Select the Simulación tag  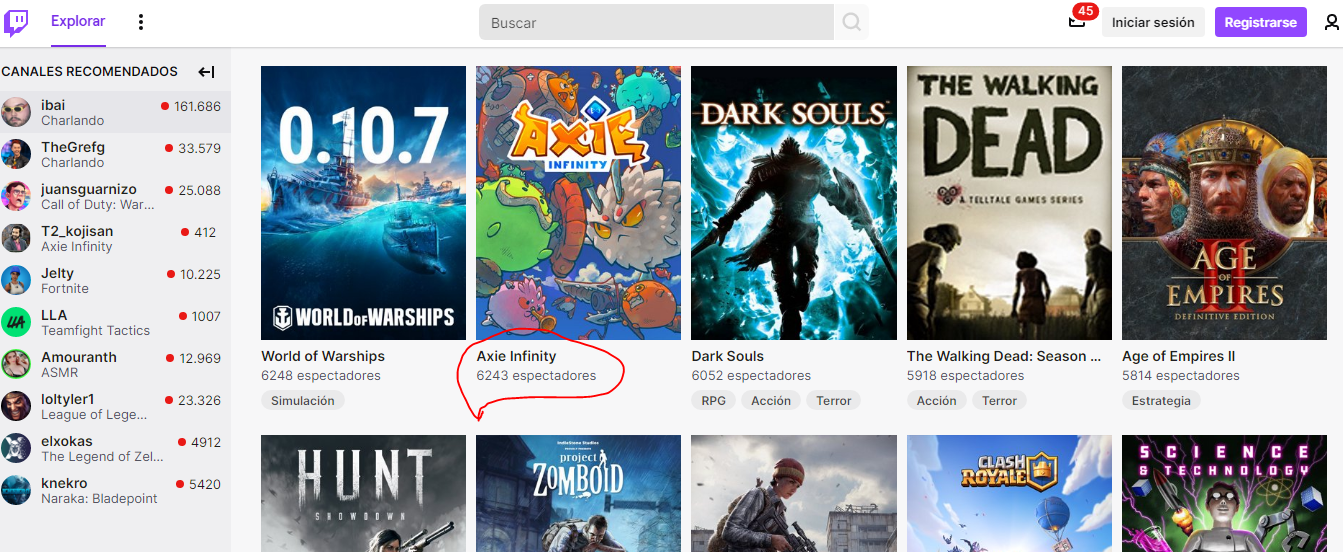[303, 400]
